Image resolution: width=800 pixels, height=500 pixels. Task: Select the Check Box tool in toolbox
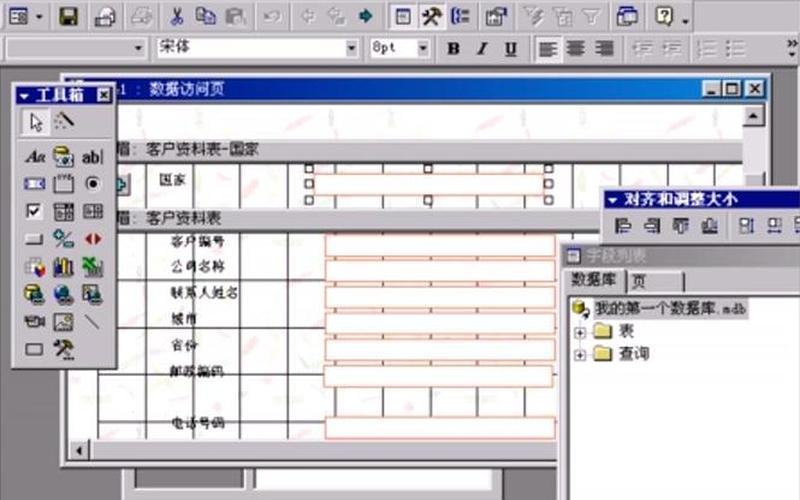pyautogui.click(x=35, y=211)
